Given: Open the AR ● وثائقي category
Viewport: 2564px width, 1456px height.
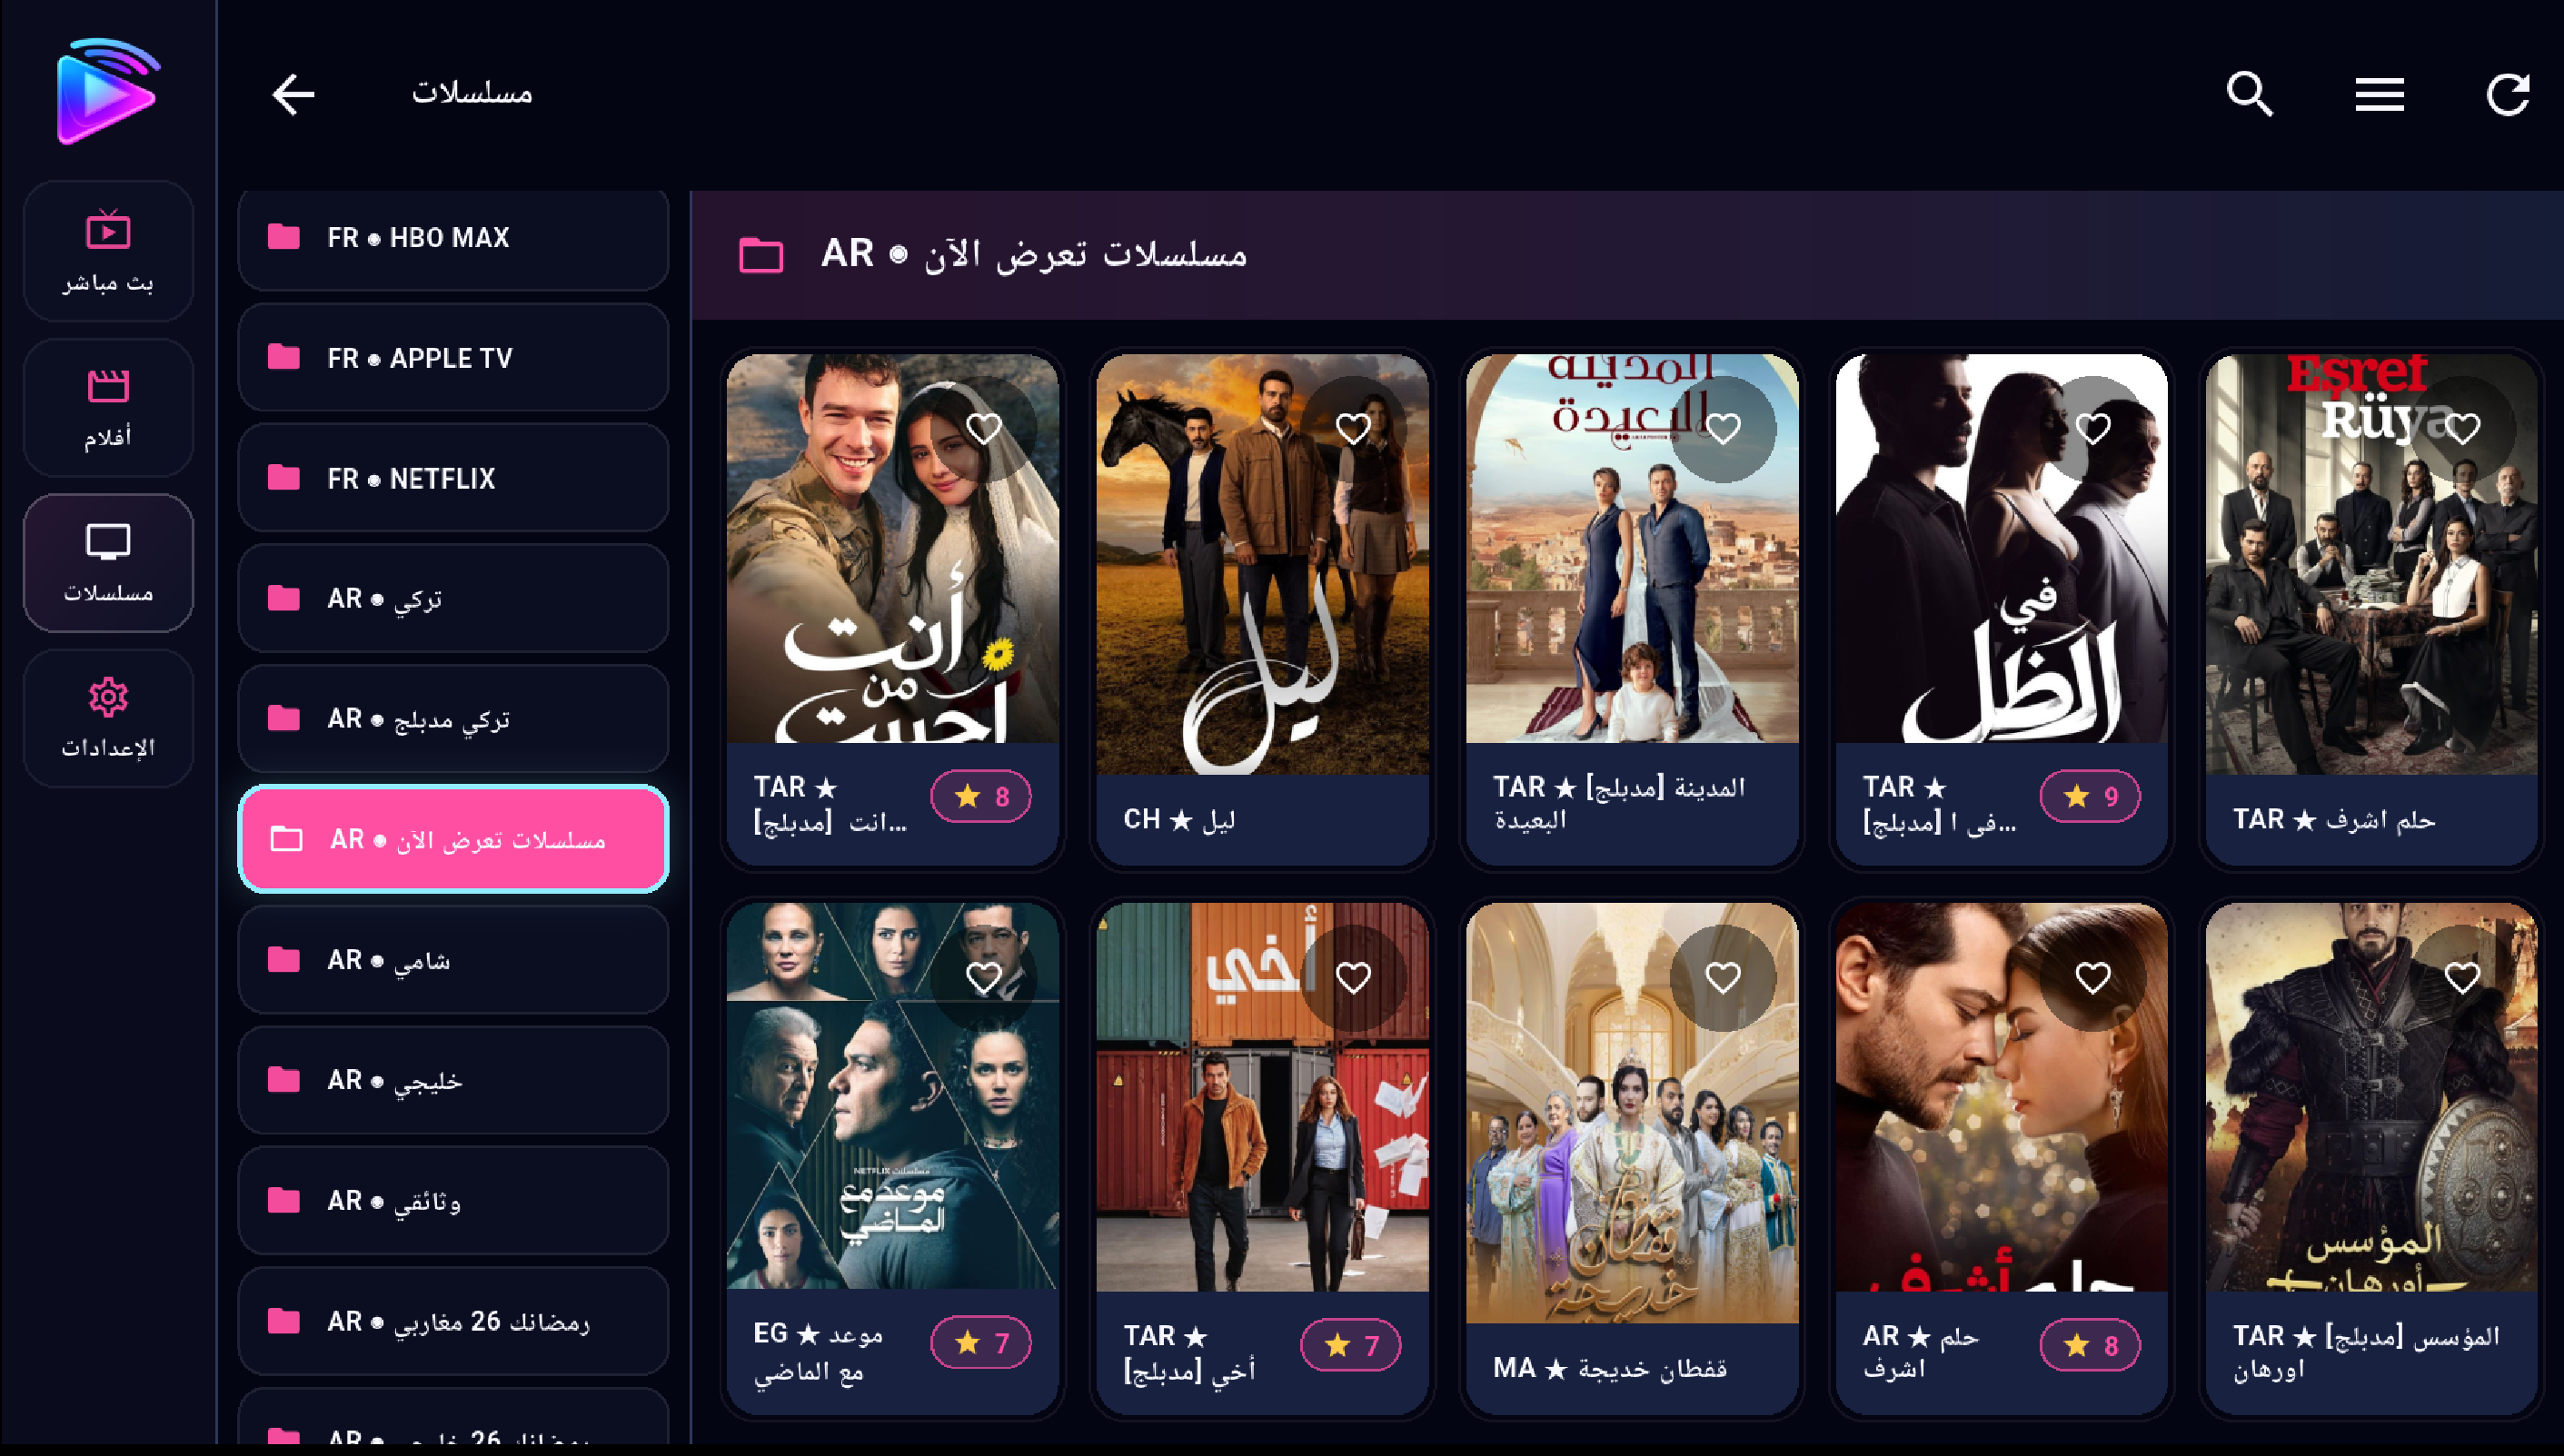Looking at the screenshot, I should coord(453,1200).
